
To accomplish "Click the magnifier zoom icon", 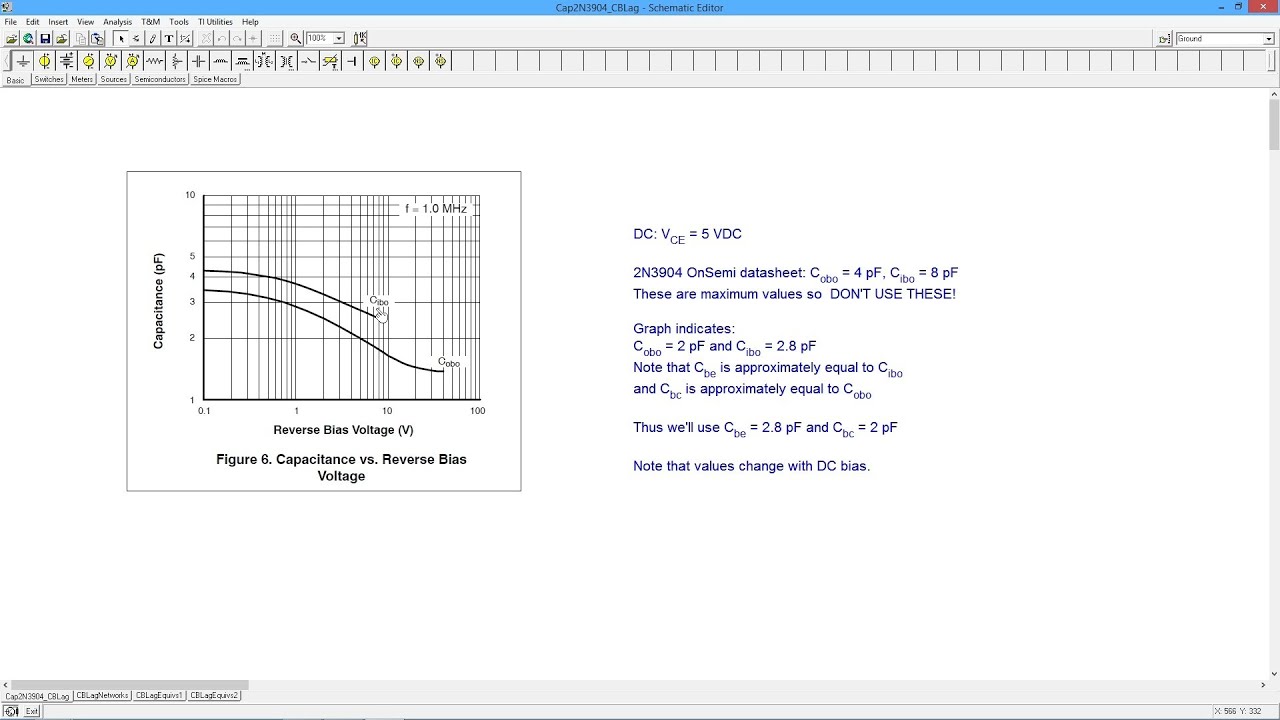I will pos(296,39).
